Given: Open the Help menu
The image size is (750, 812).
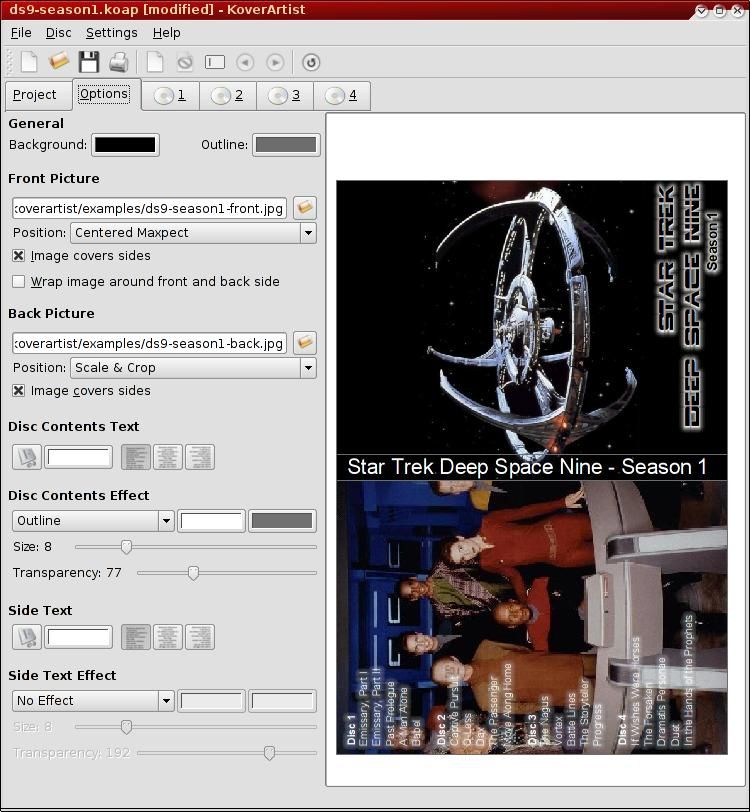Looking at the screenshot, I should 166,33.
